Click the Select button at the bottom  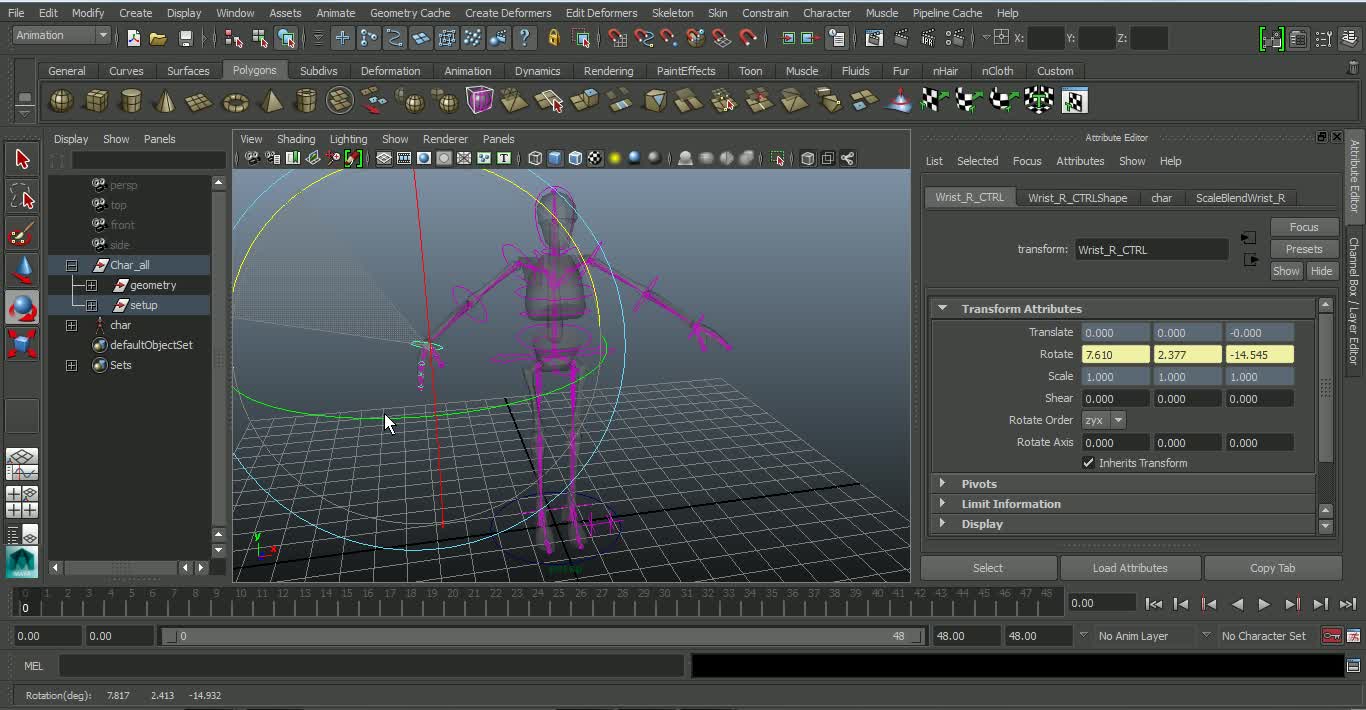pos(988,568)
